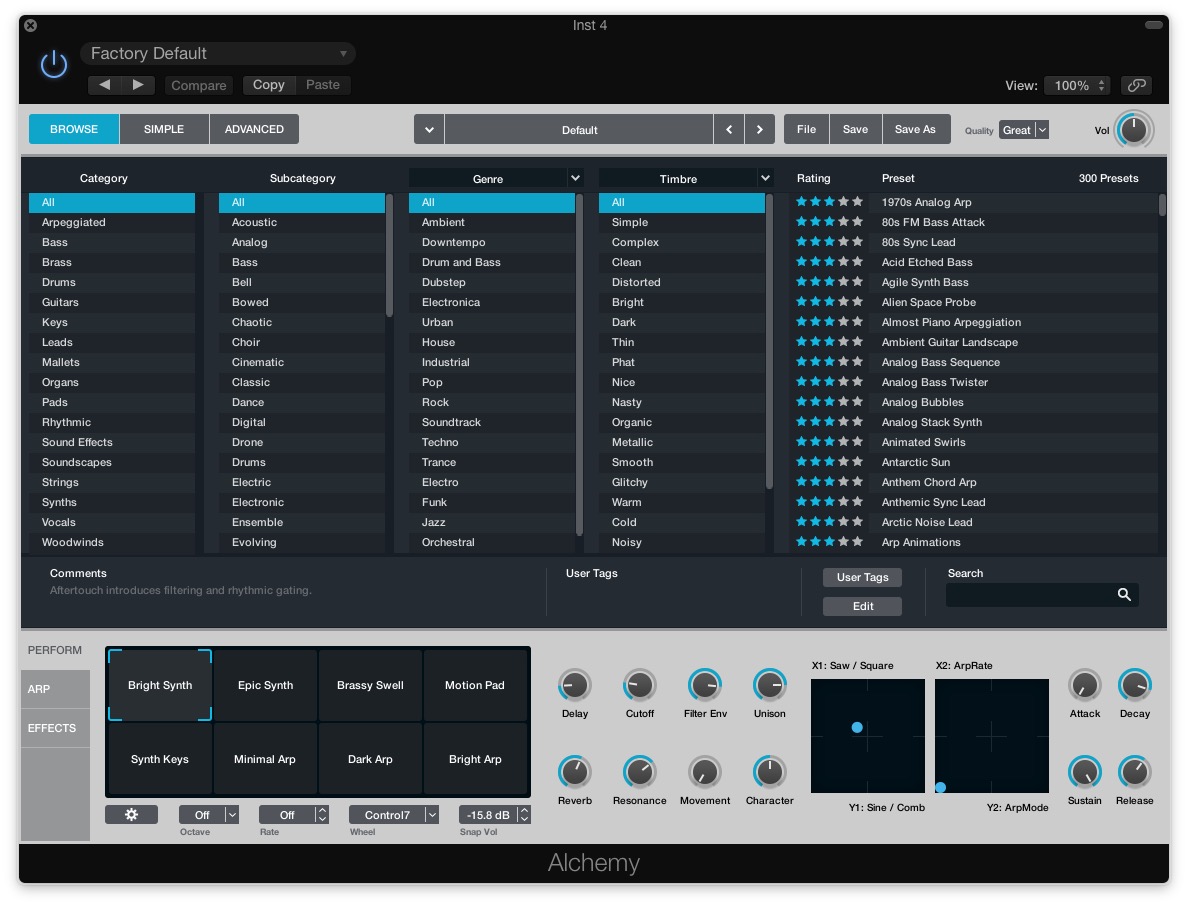Select the Bright Arp performance pad
1188x906 pixels.
475,759
